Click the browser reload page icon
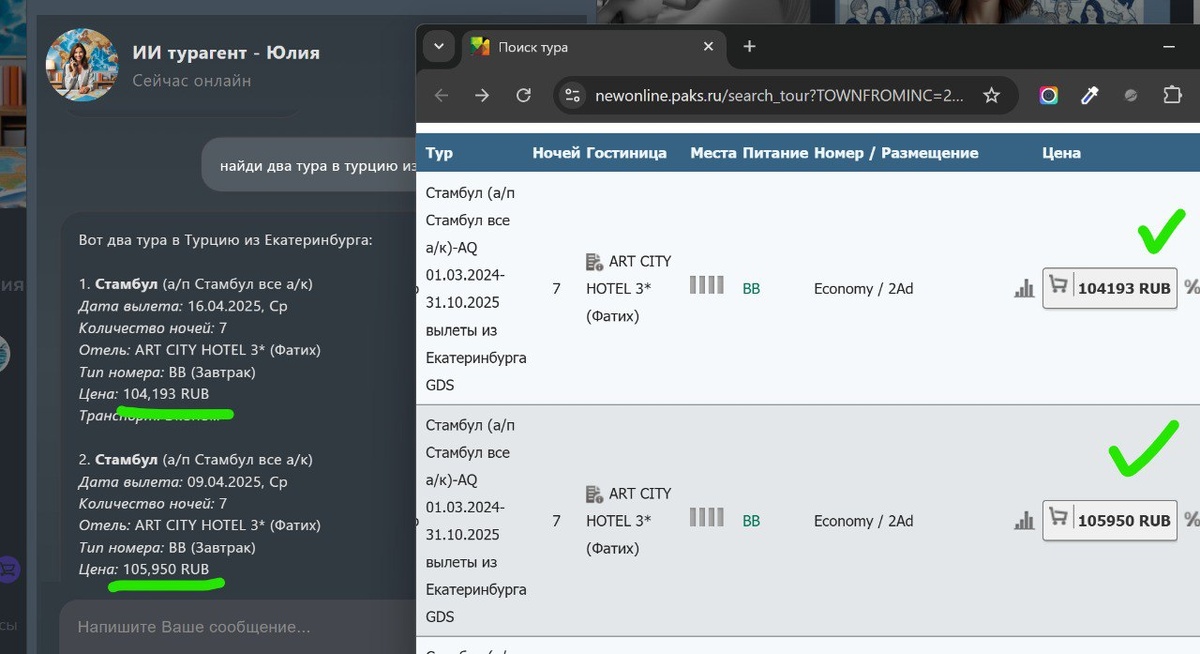Screen dimensions: 1200x654 pos(523,95)
